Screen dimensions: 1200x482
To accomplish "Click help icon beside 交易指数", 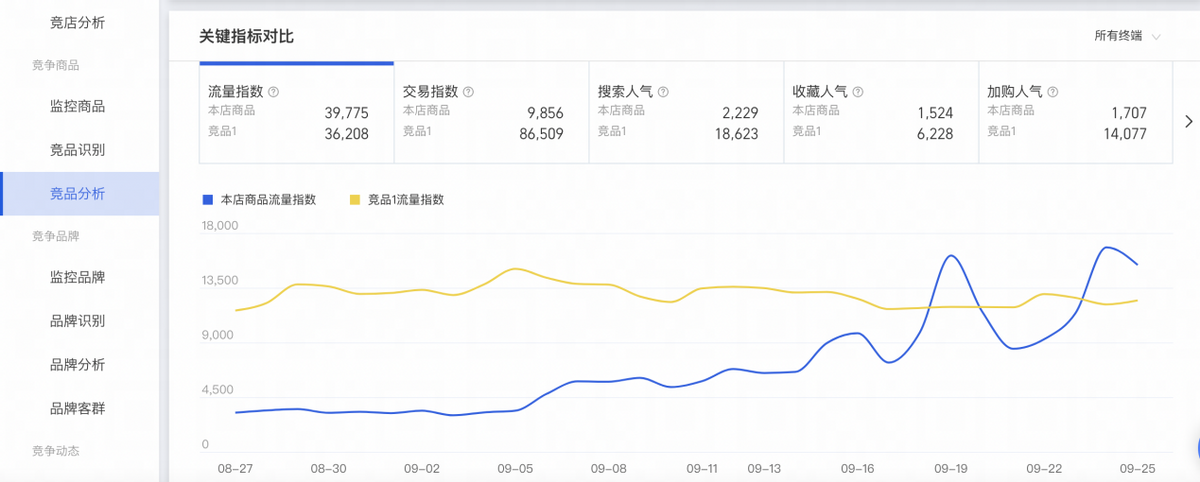I will pos(469,92).
